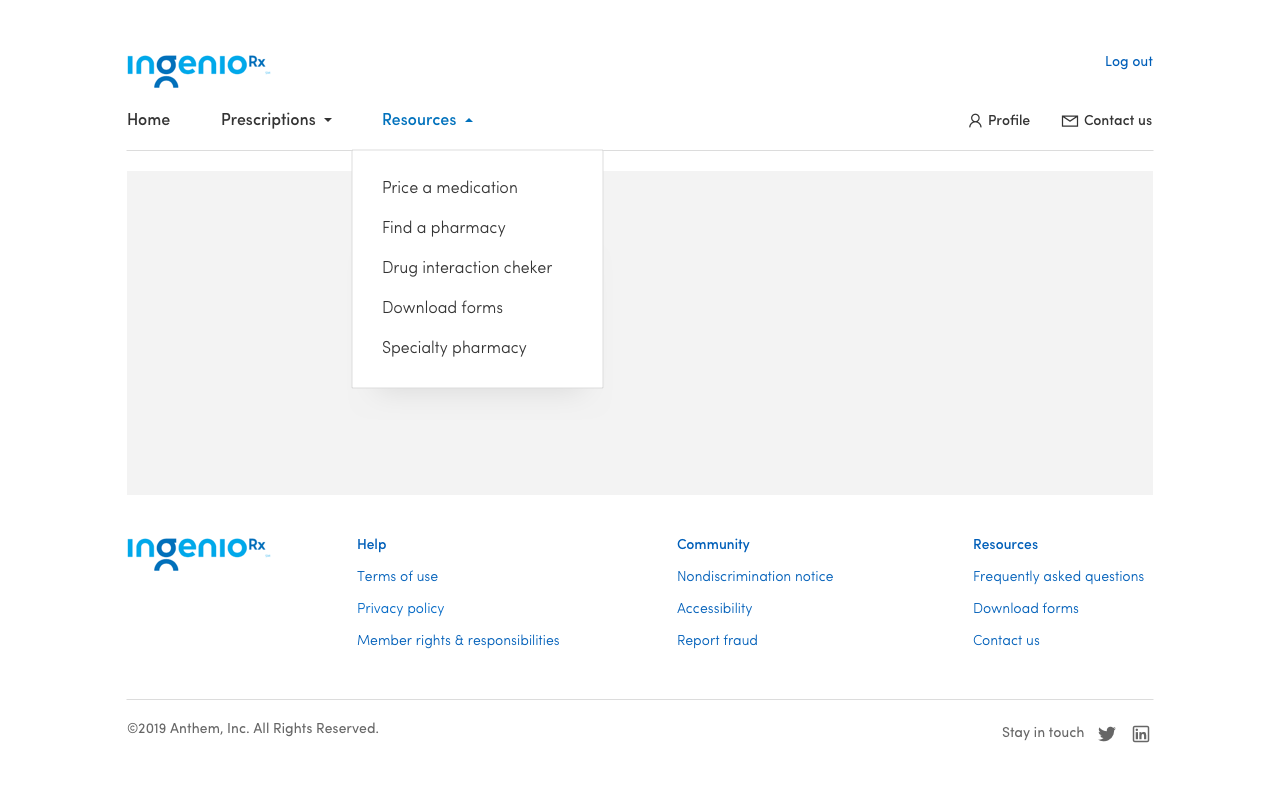View Member rights & responsibilities
The width and height of the screenshot is (1280, 800).
point(458,641)
